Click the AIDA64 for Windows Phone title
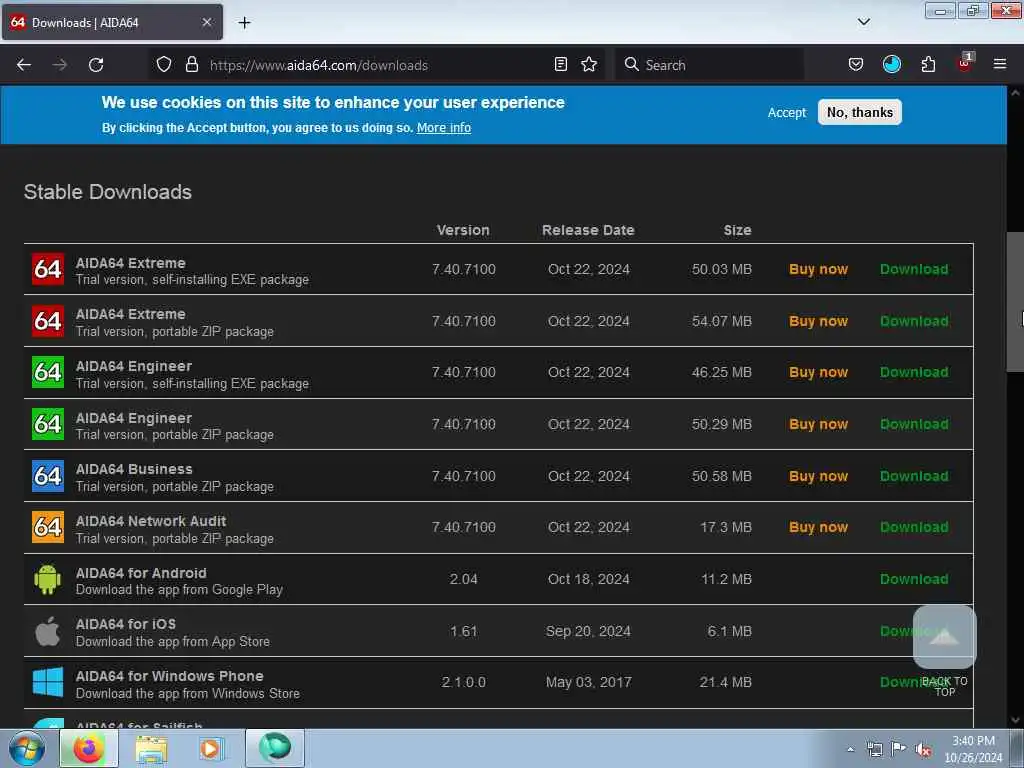The height and width of the screenshot is (768, 1024). (x=170, y=676)
